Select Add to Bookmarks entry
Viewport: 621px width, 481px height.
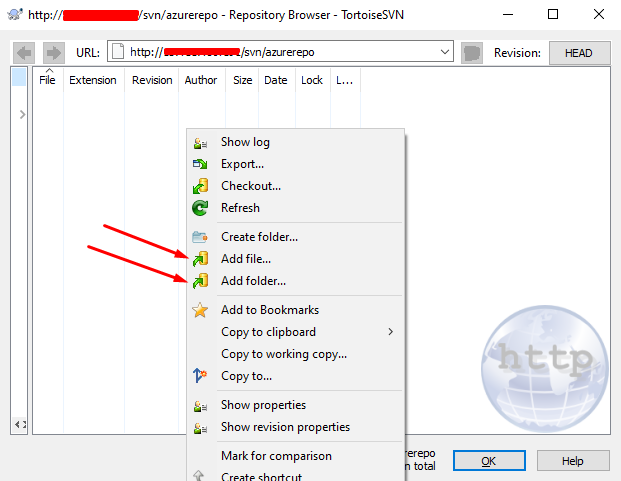click(x=295, y=310)
